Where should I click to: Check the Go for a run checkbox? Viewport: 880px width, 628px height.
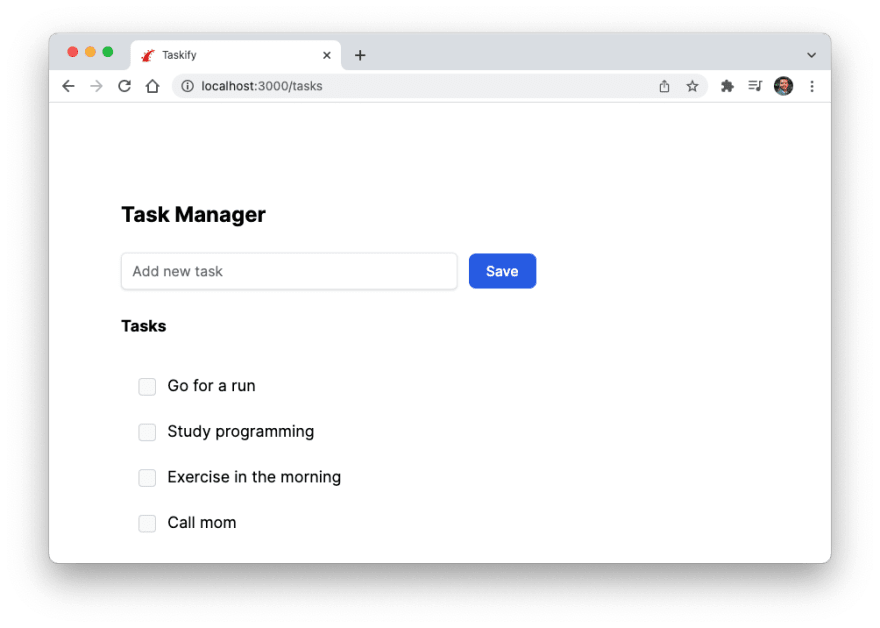click(x=147, y=387)
